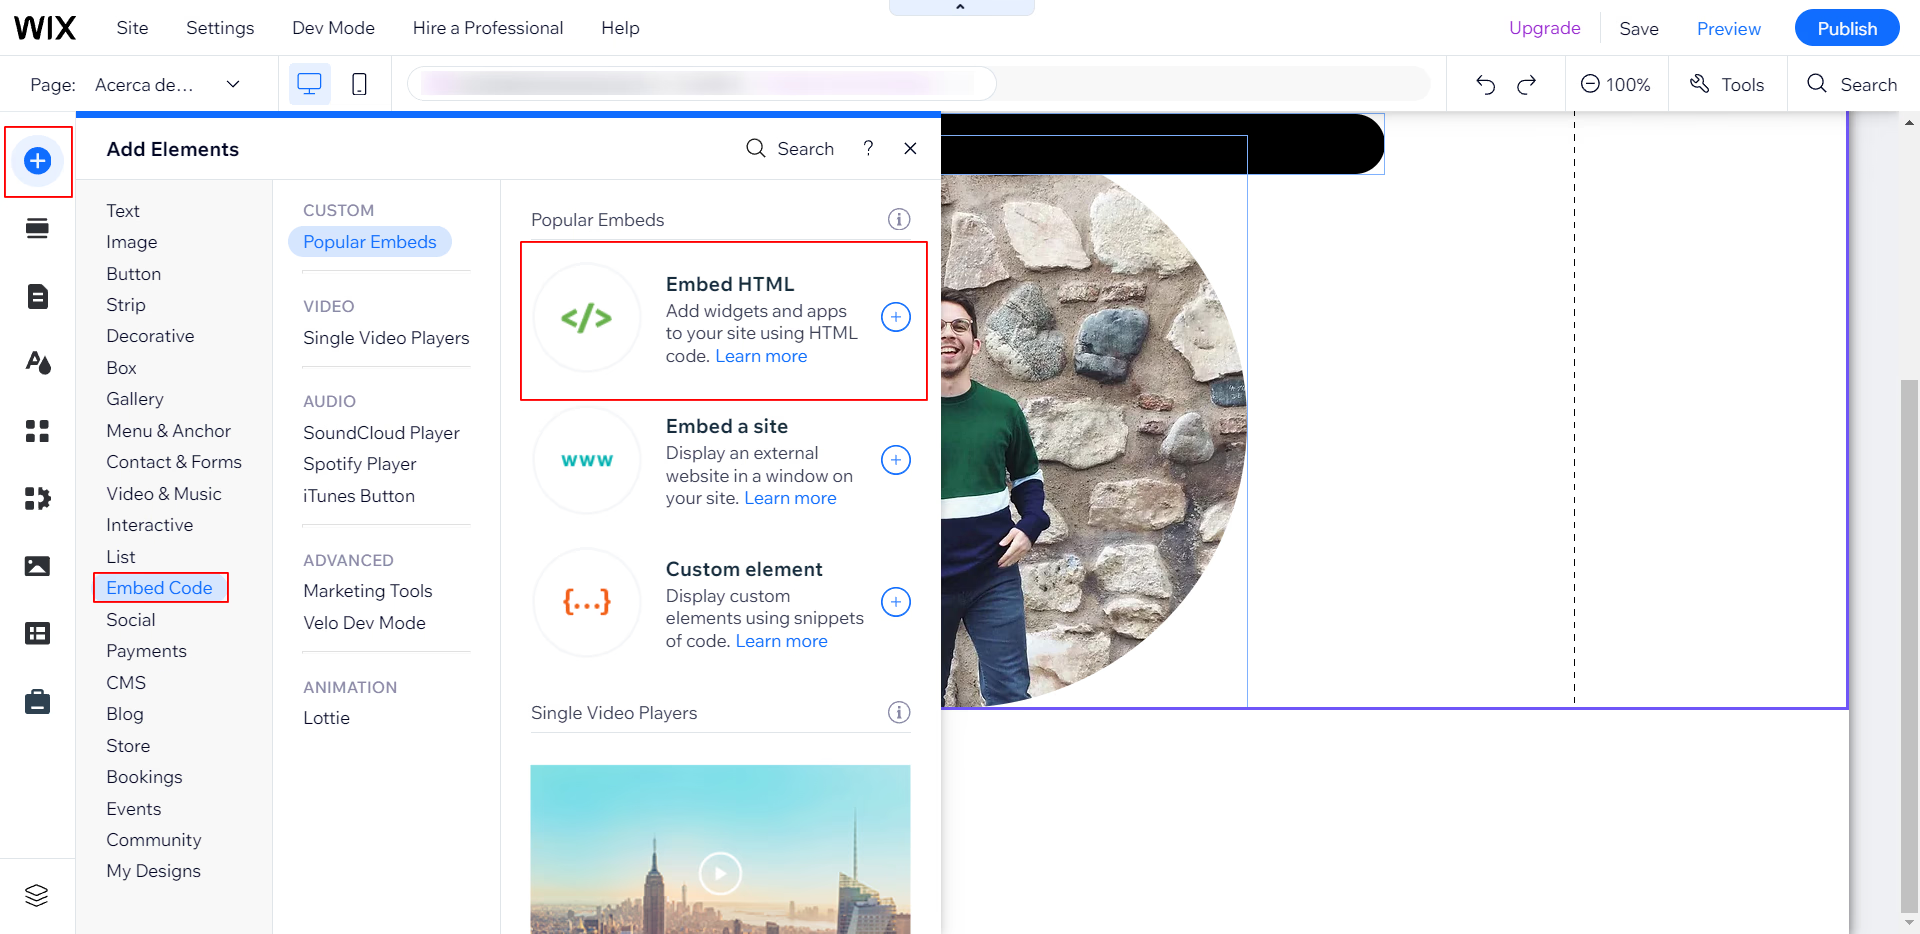Open the Help menu
Viewport: 1920px width, 934px height.
[620, 28]
